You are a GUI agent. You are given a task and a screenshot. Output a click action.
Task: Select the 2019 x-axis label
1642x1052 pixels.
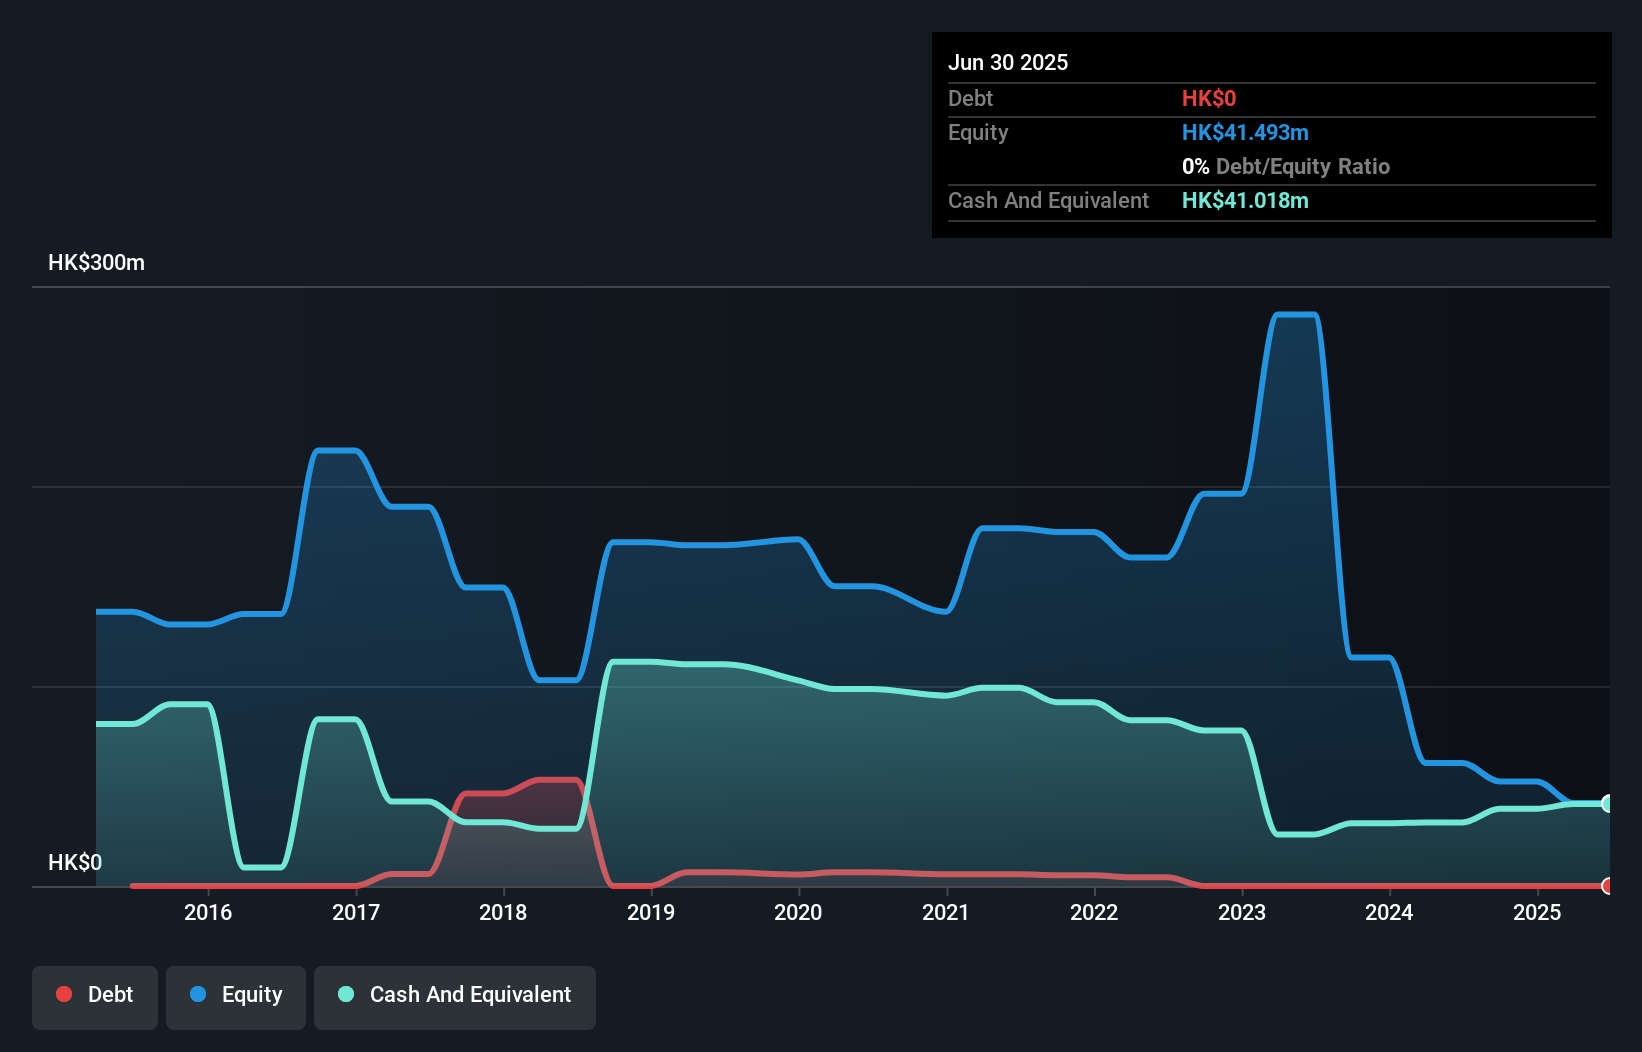(651, 912)
